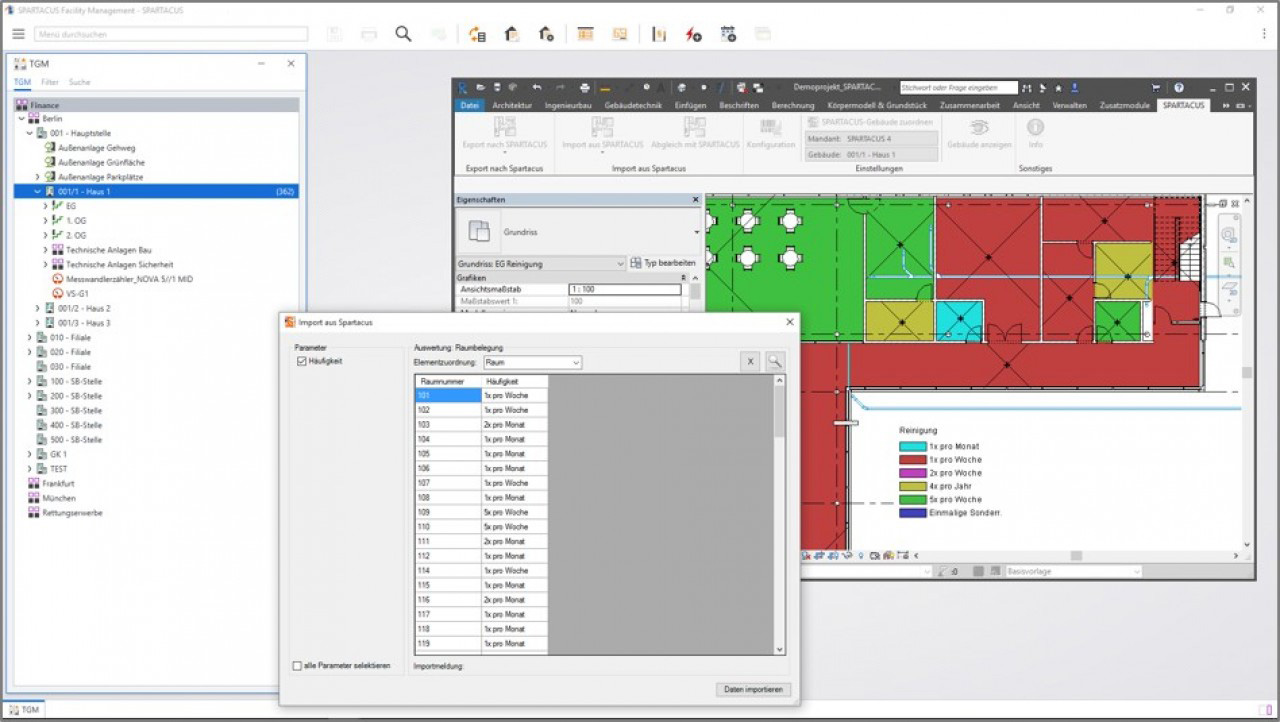Viewport: 1280px width, 722px height.
Task: Click the red 1x pro Woche legend swatch
Action: point(912,459)
